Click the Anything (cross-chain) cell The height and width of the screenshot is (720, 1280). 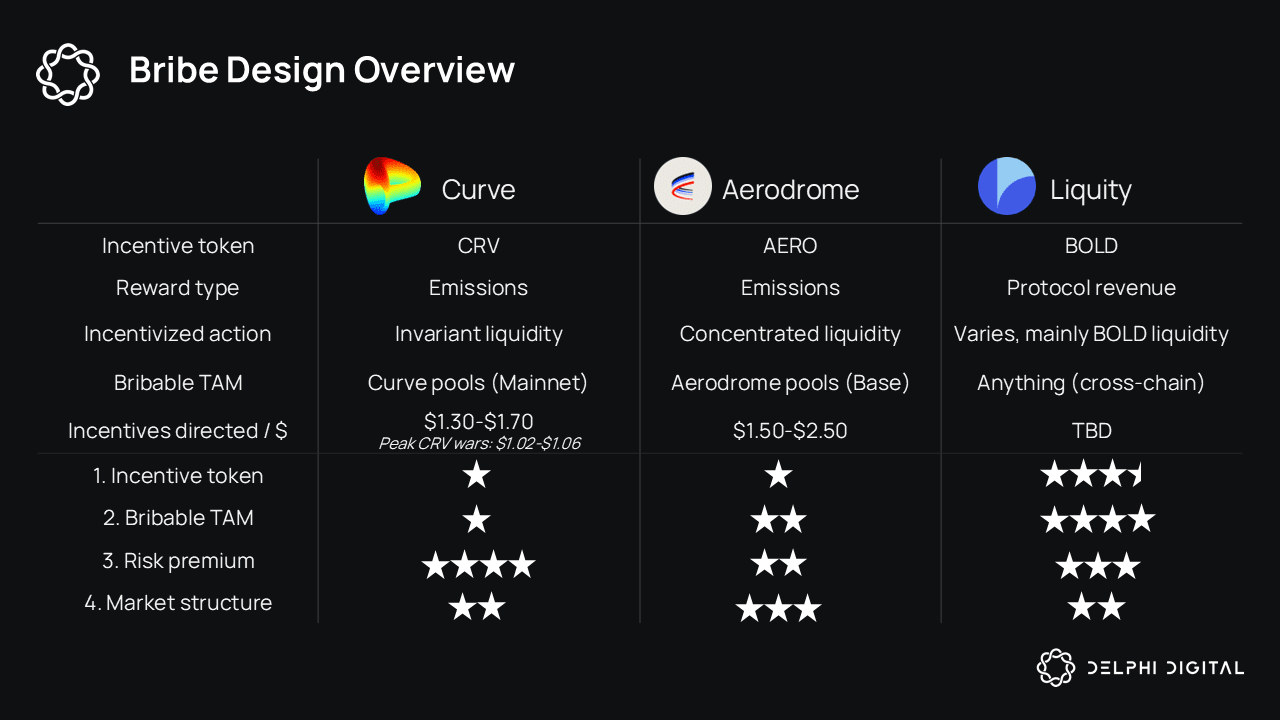coord(1091,383)
